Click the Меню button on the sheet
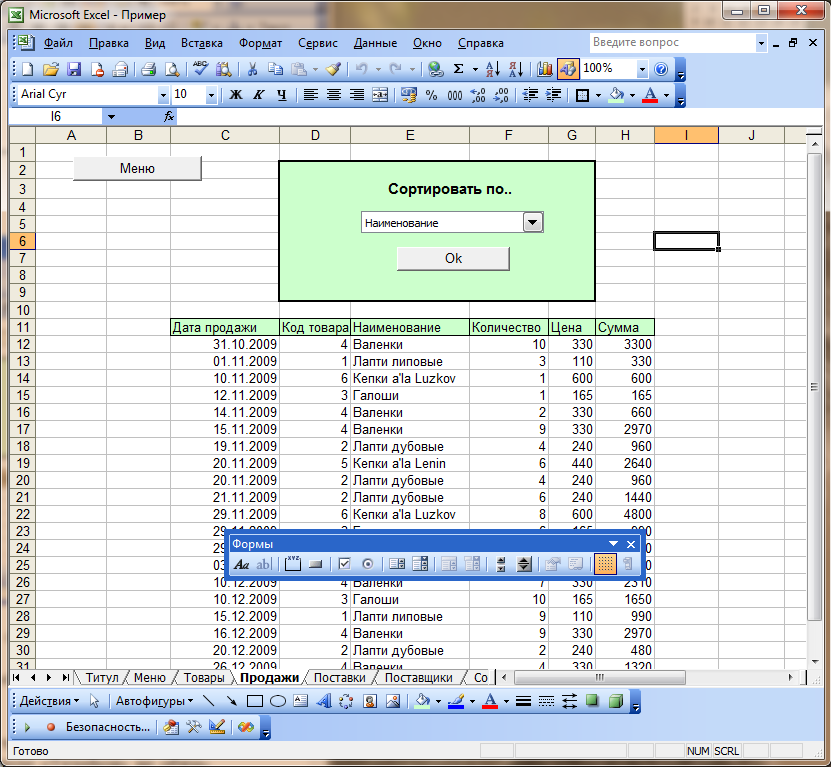 (137, 168)
